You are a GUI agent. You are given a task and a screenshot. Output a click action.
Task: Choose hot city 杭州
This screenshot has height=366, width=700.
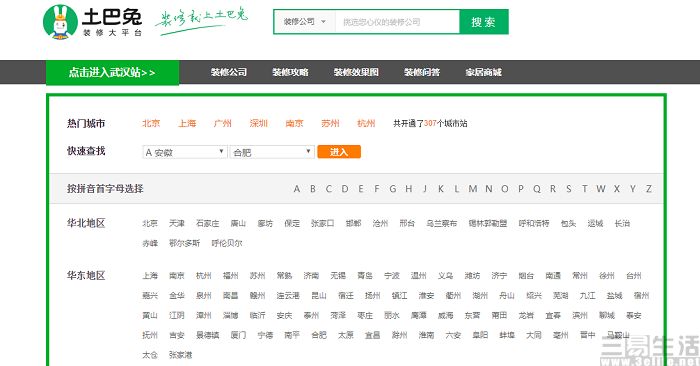click(366, 123)
